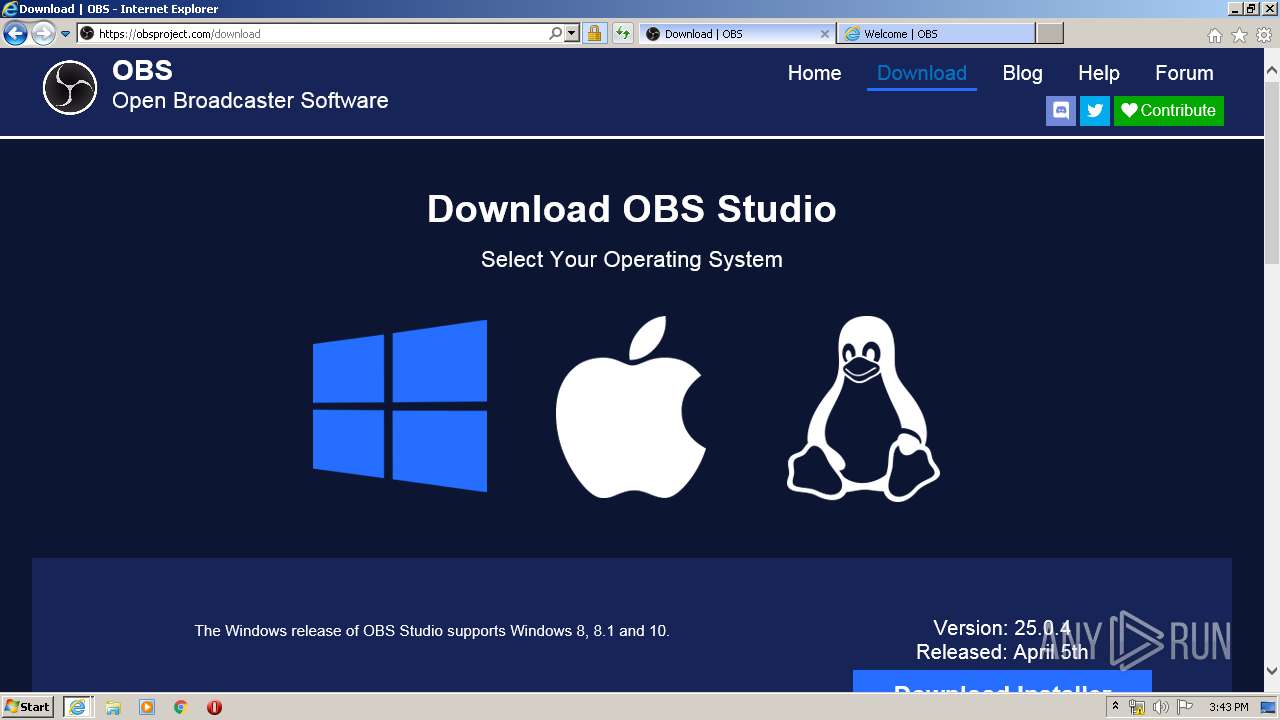Open the Discord link icon

1061,110
